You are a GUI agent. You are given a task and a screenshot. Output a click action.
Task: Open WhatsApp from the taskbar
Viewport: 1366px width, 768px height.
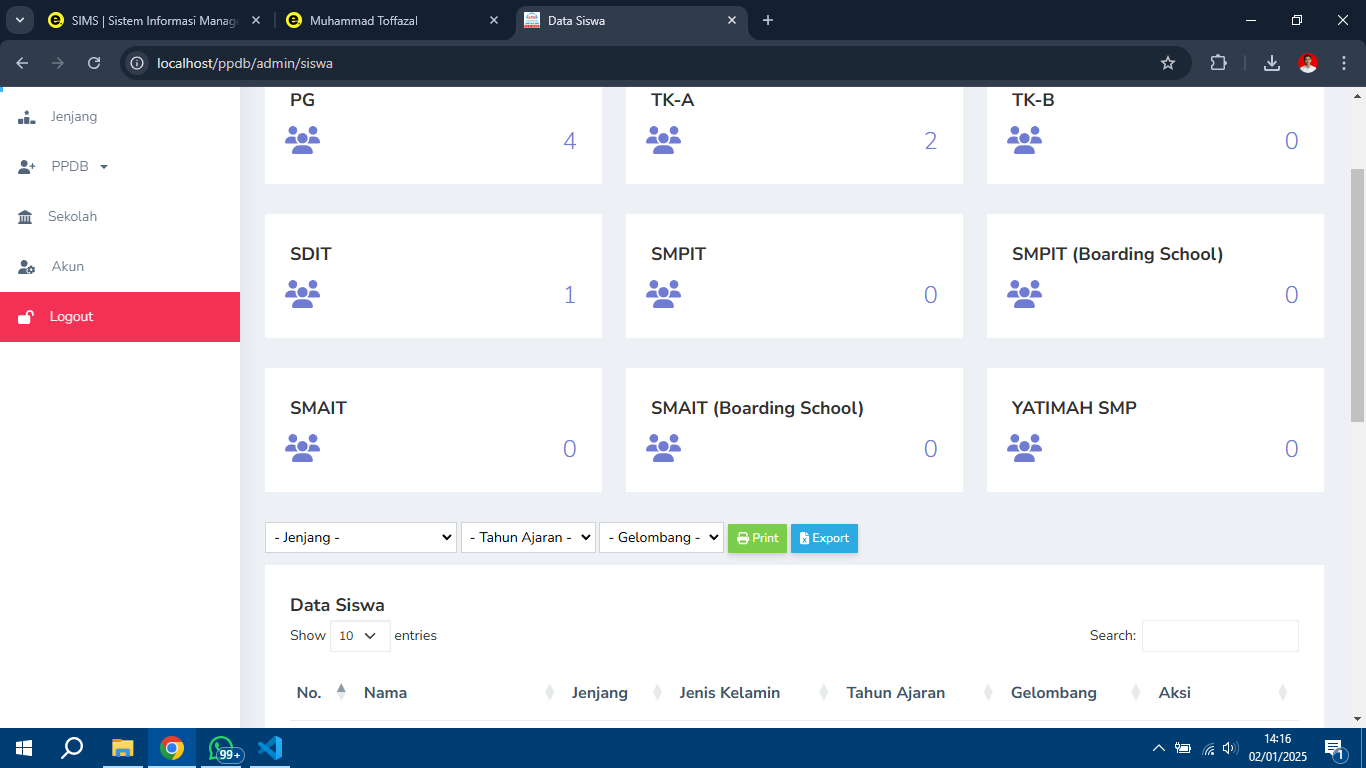pyautogui.click(x=222, y=748)
